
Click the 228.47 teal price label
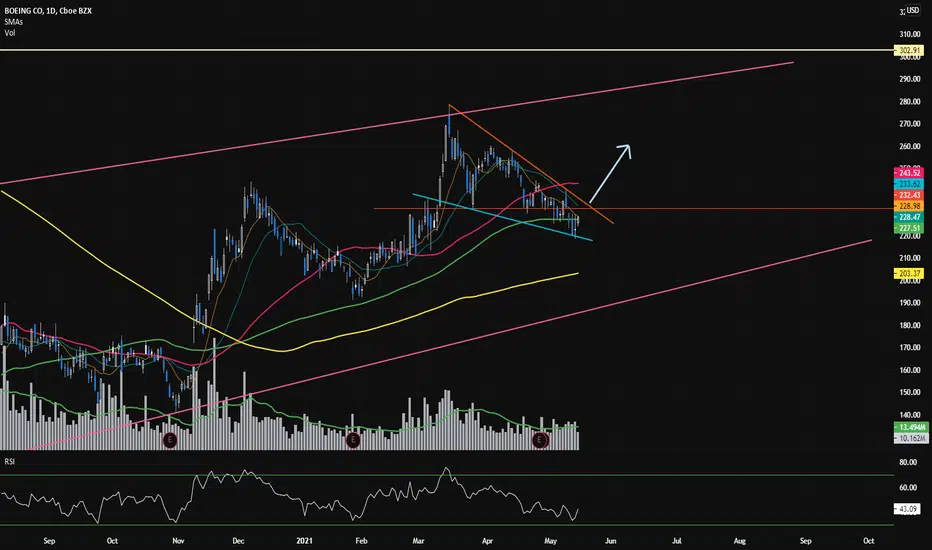909,217
